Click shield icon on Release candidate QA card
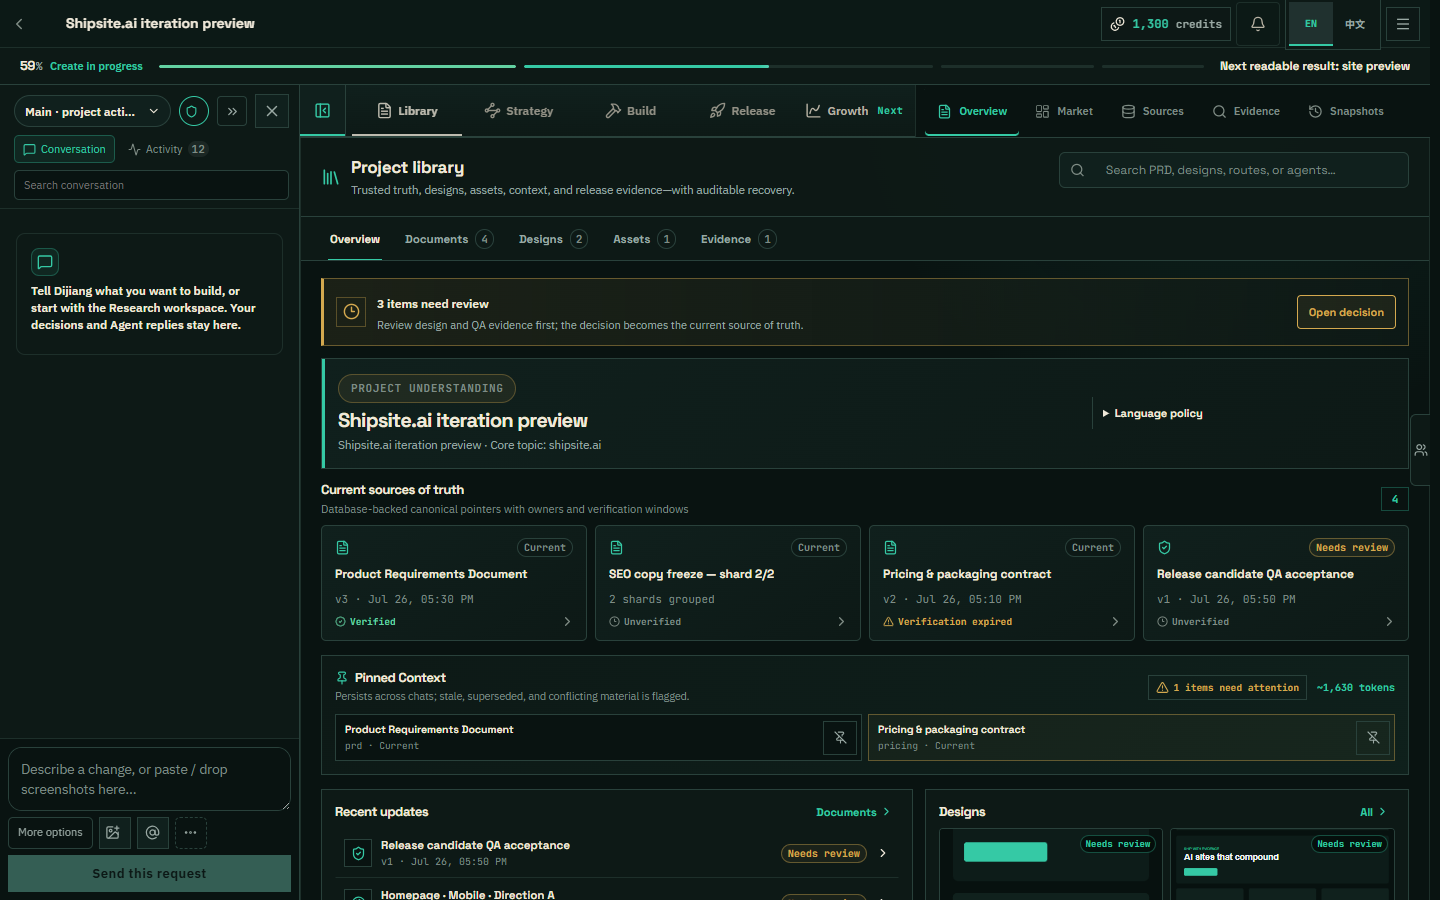The height and width of the screenshot is (900, 1440). [1164, 548]
